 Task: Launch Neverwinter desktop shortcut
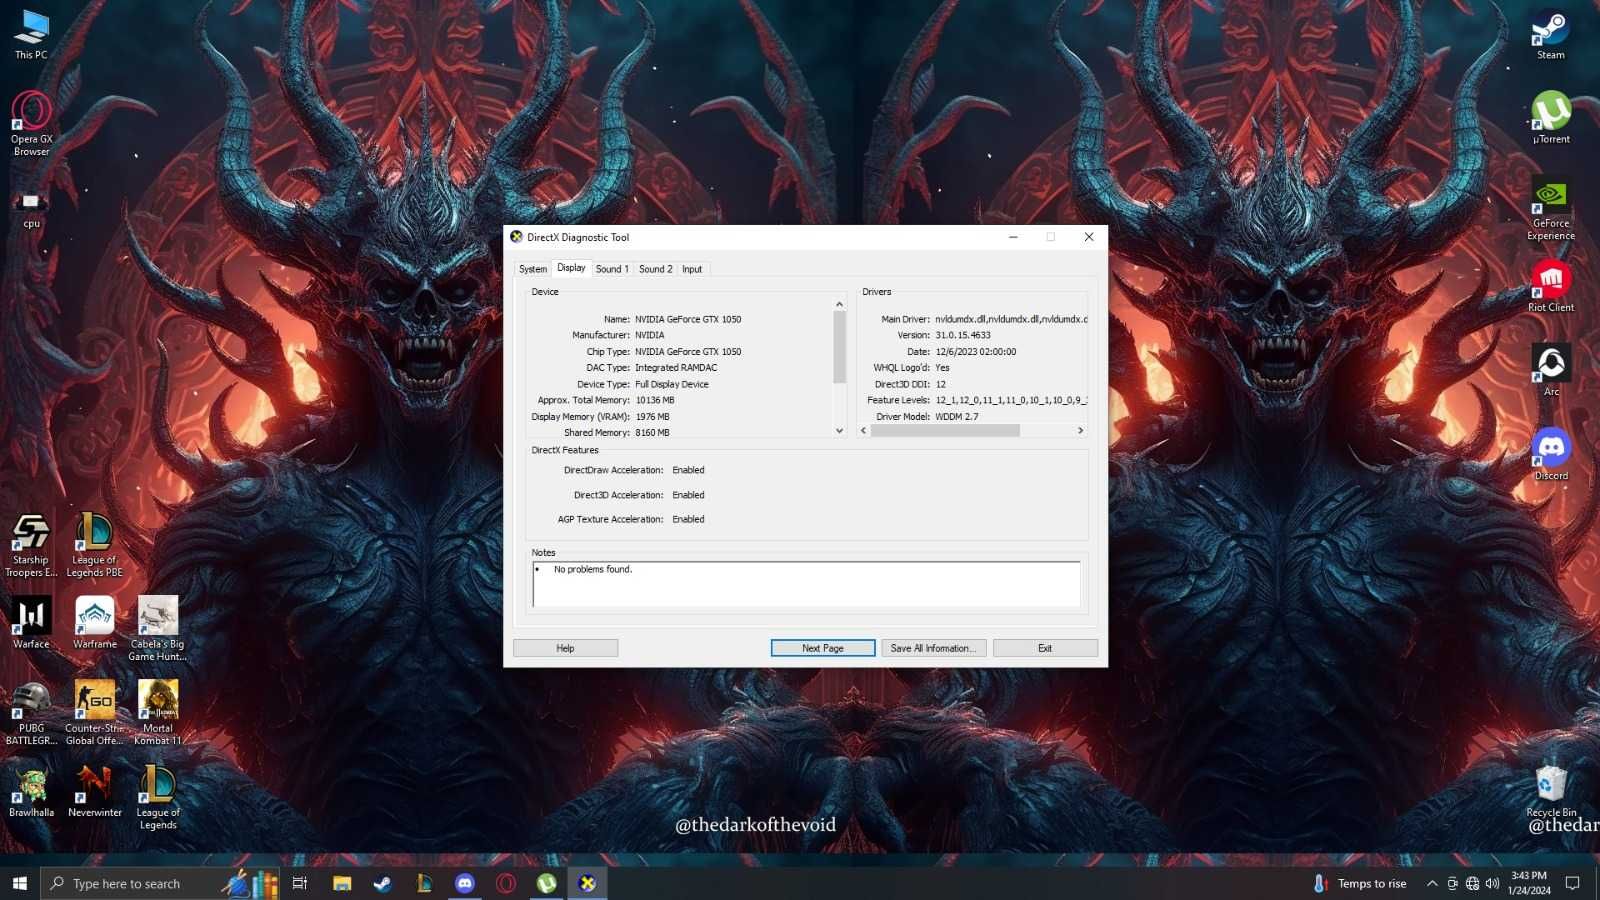point(95,791)
